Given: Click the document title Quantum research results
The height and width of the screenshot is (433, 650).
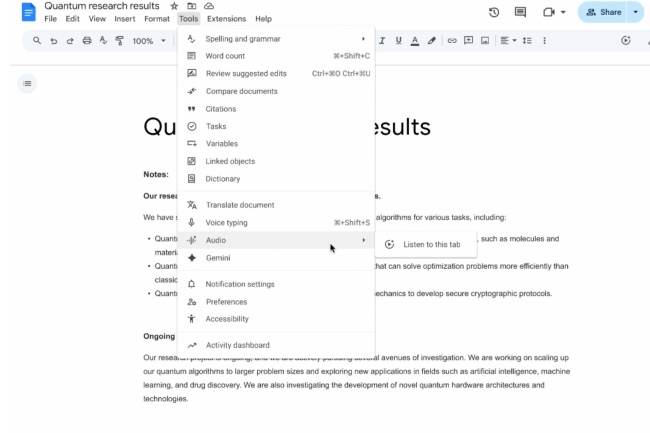Looking at the screenshot, I should tap(102, 6).
